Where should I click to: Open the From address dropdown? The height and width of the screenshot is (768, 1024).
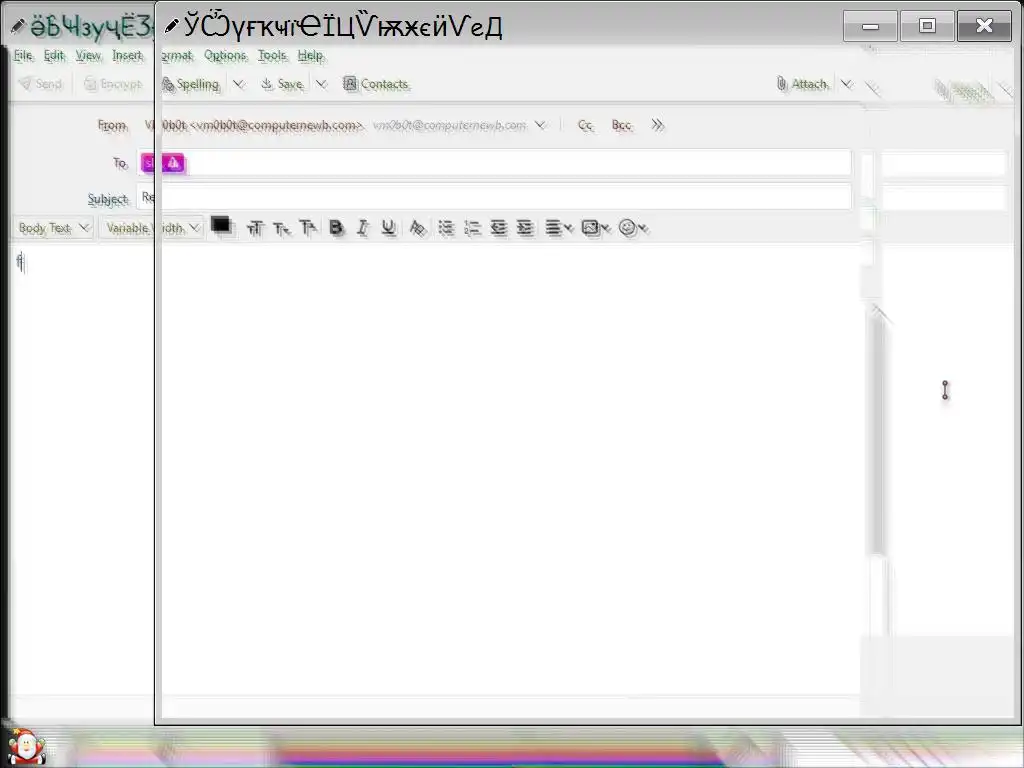[x=540, y=125]
